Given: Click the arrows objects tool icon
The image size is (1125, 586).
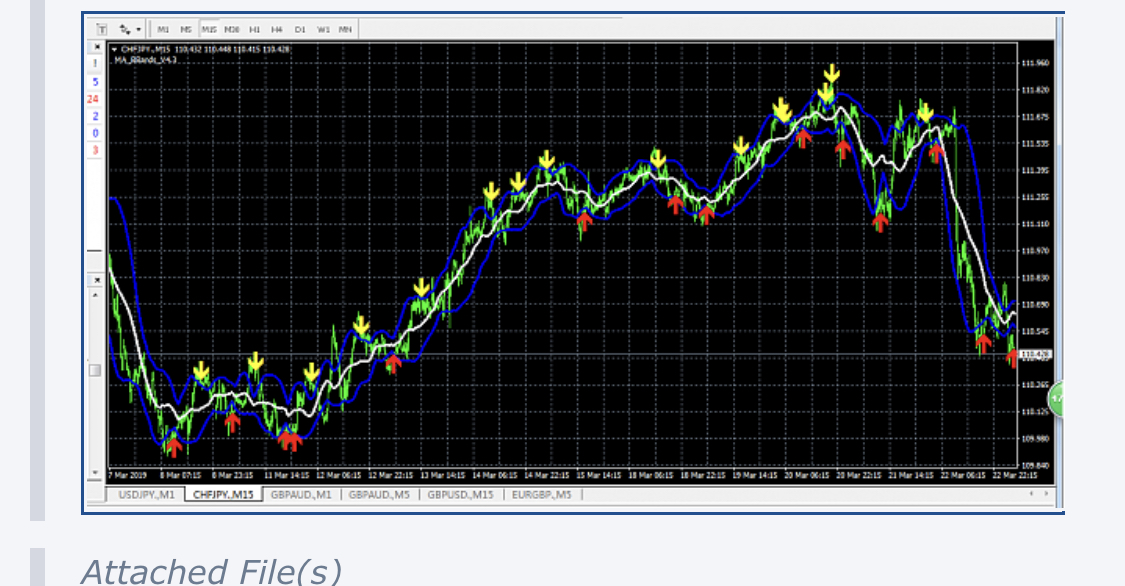Looking at the screenshot, I should click(125, 29).
